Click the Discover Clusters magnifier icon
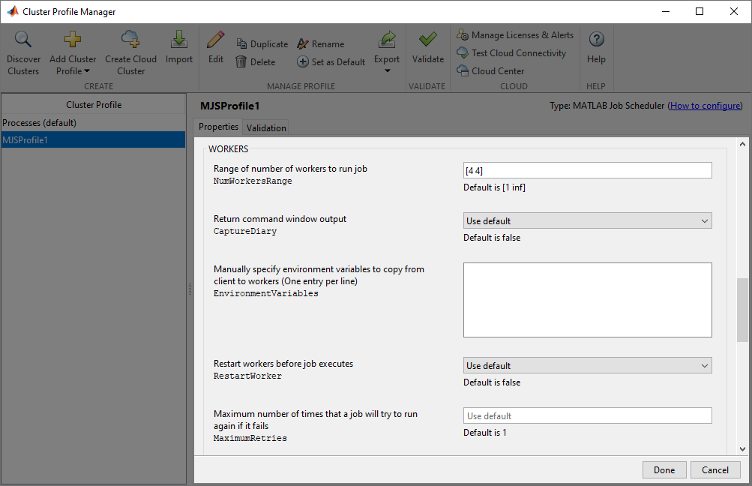 point(23,40)
